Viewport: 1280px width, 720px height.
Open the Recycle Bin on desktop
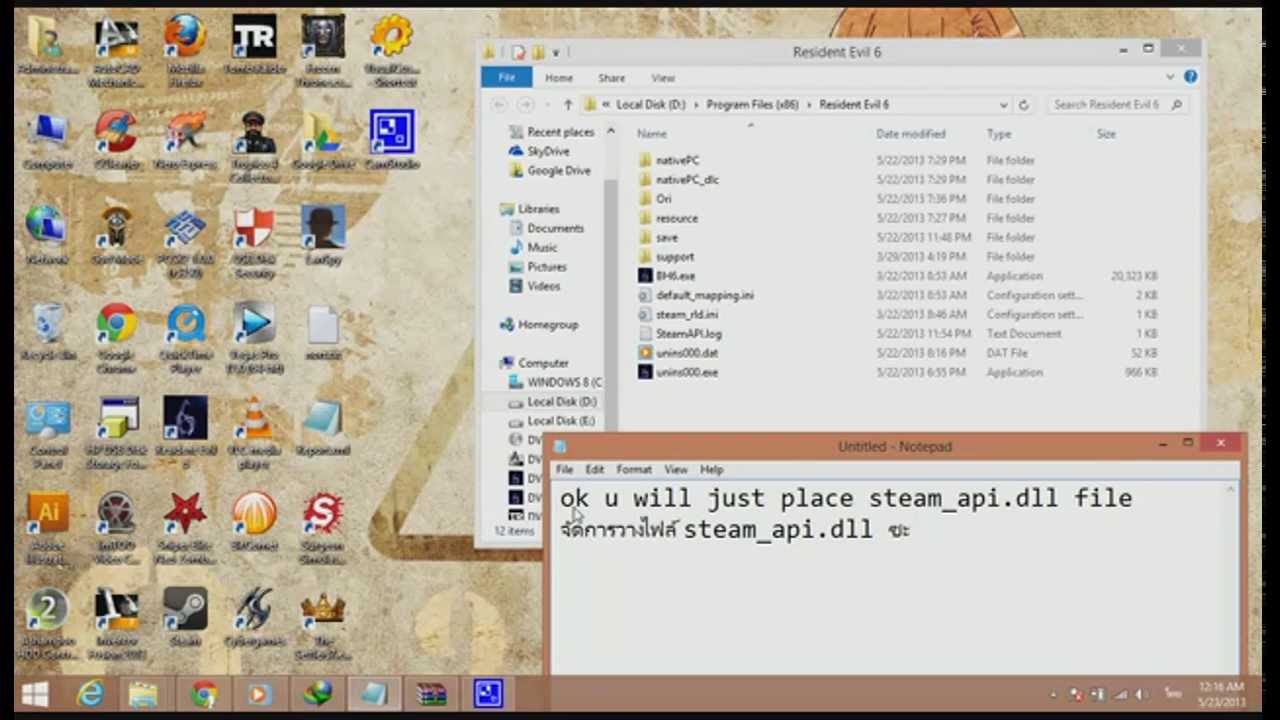click(x=47, y=333)
